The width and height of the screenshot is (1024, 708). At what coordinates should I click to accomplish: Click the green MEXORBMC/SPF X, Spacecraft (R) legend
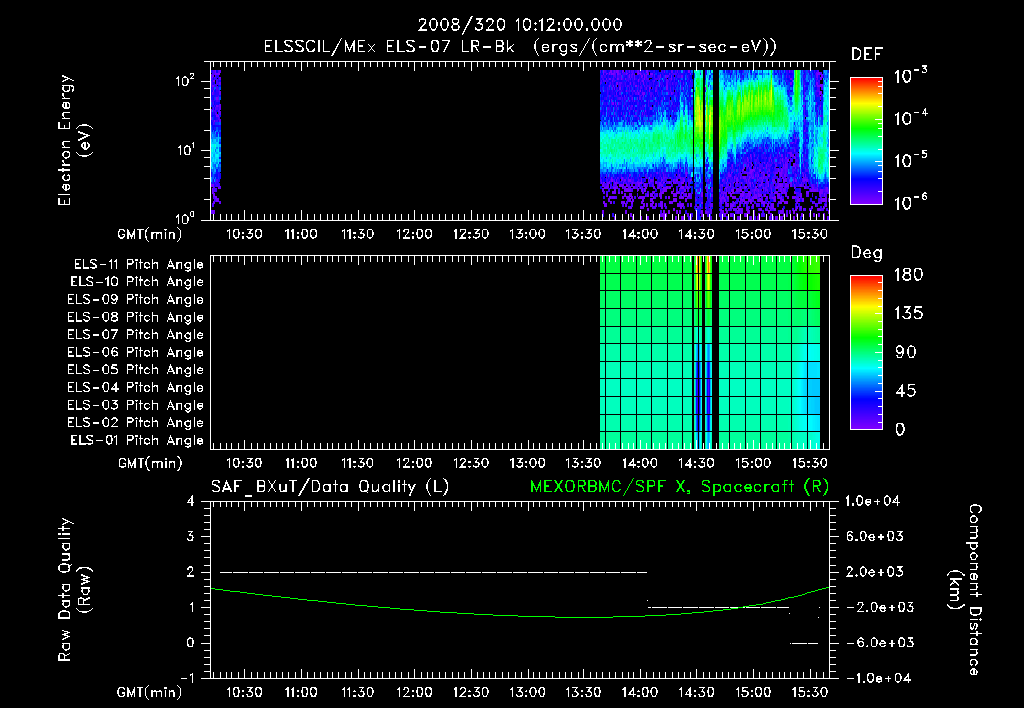(679, 487)
